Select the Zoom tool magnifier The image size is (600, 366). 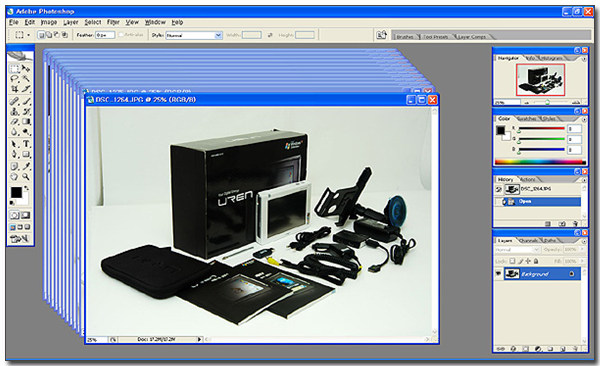26,177
